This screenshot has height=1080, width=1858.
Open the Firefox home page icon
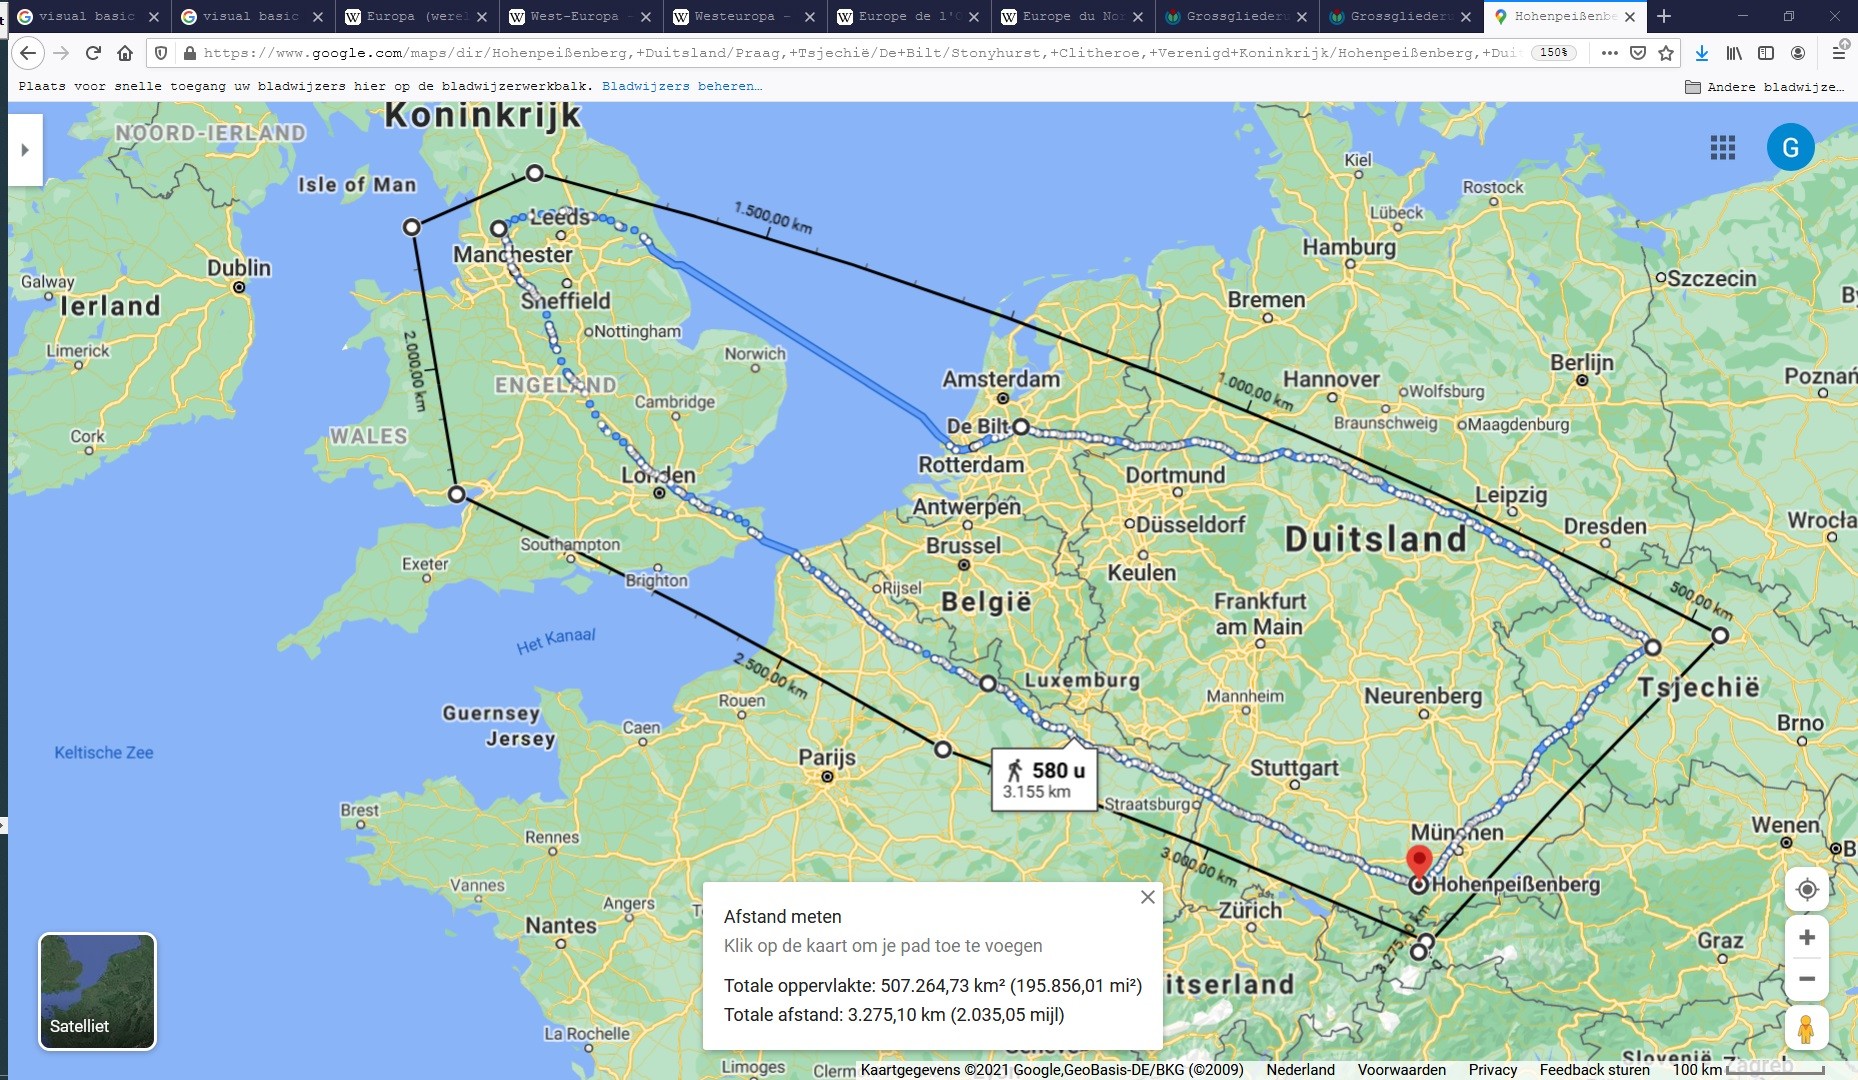click(125, 53)
